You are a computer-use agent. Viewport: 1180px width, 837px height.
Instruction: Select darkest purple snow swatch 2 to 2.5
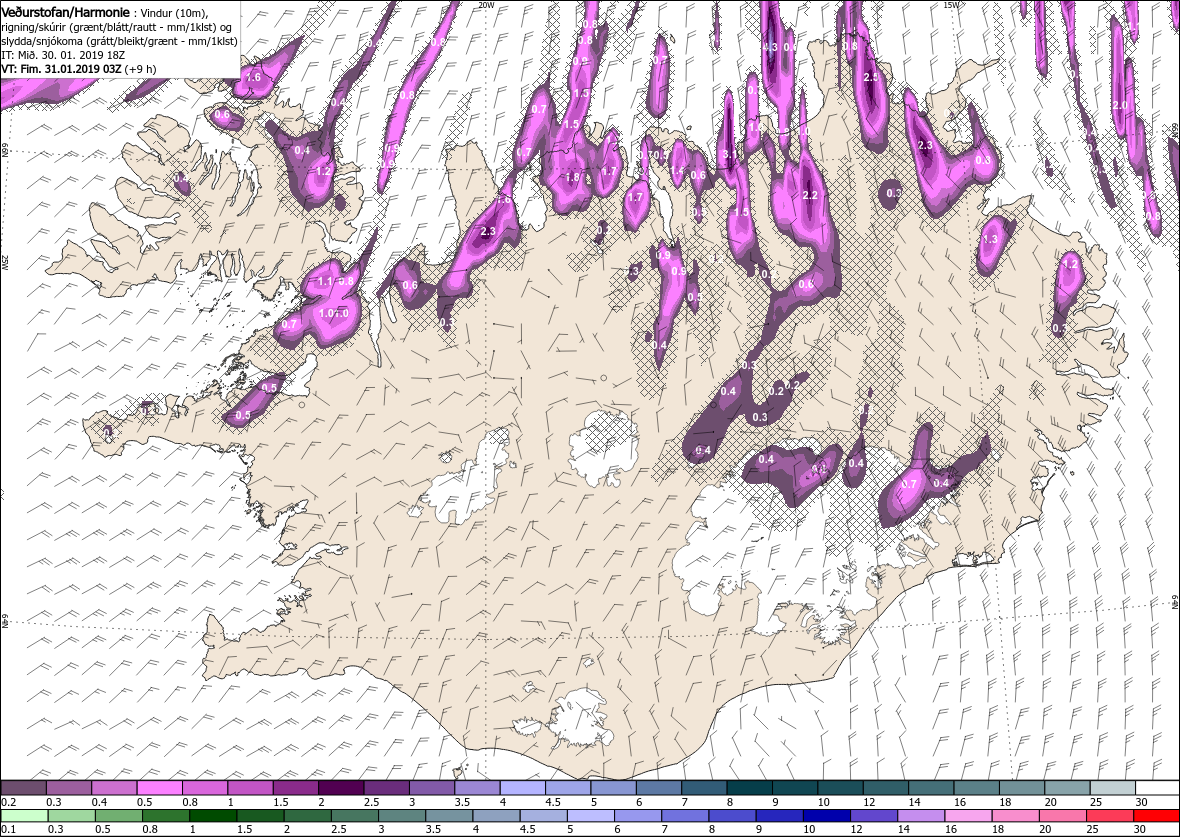click(341, 788)
